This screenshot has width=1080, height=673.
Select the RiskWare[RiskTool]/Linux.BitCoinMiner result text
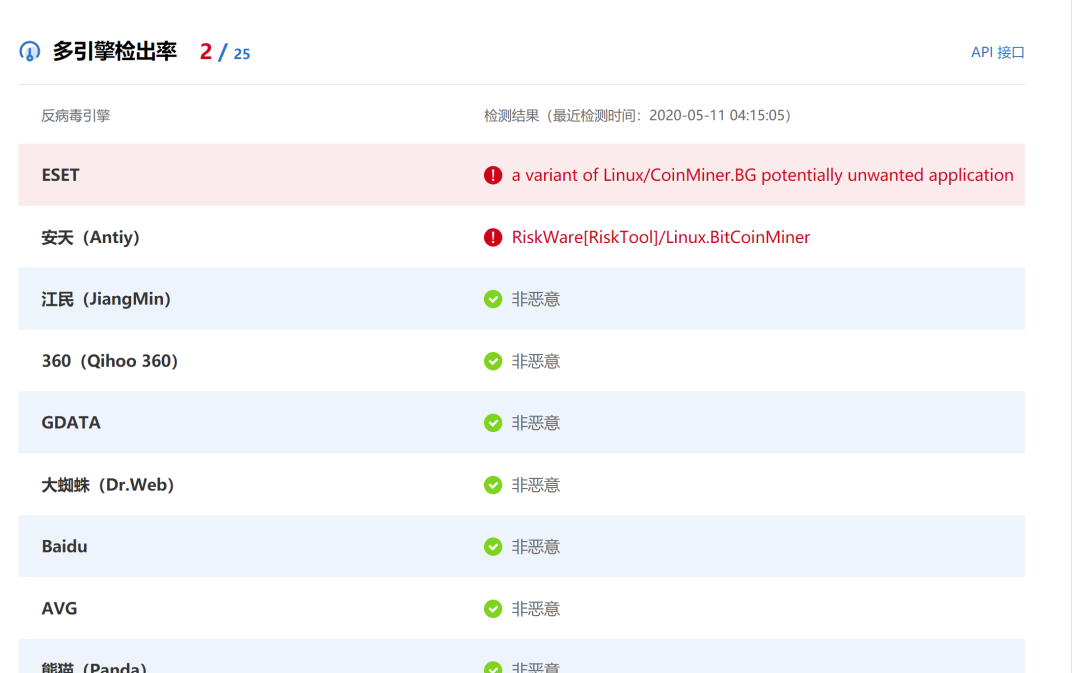(661, 237)
